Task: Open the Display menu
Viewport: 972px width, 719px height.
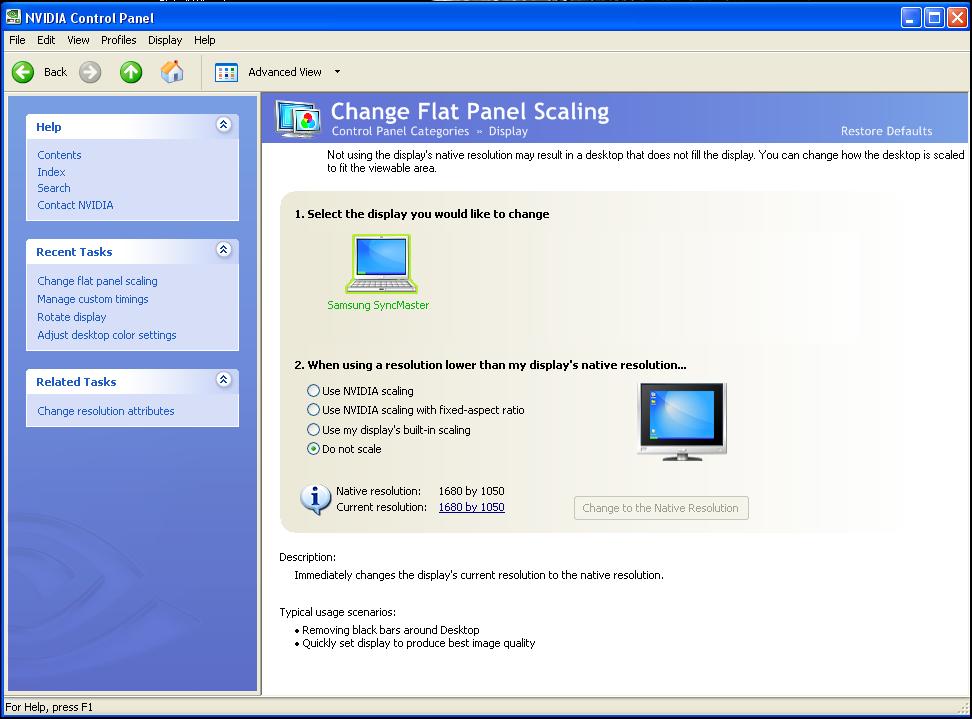Action: pyautogui.click(x=165, y=40)
